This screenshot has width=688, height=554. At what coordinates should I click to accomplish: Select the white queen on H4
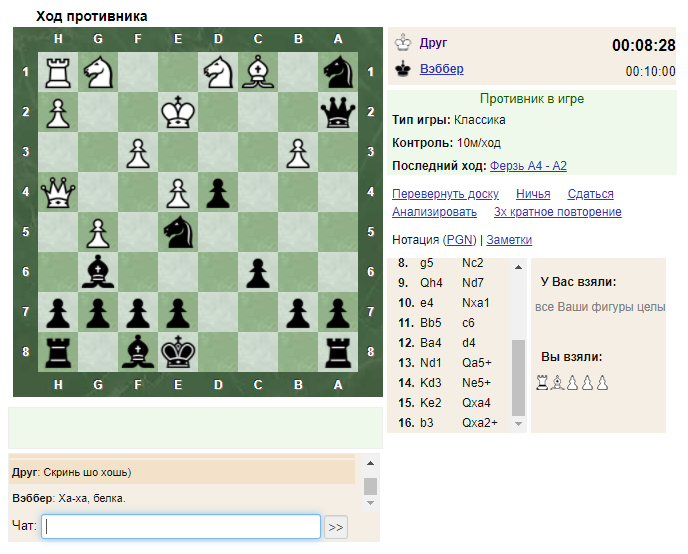pos(58,191)
